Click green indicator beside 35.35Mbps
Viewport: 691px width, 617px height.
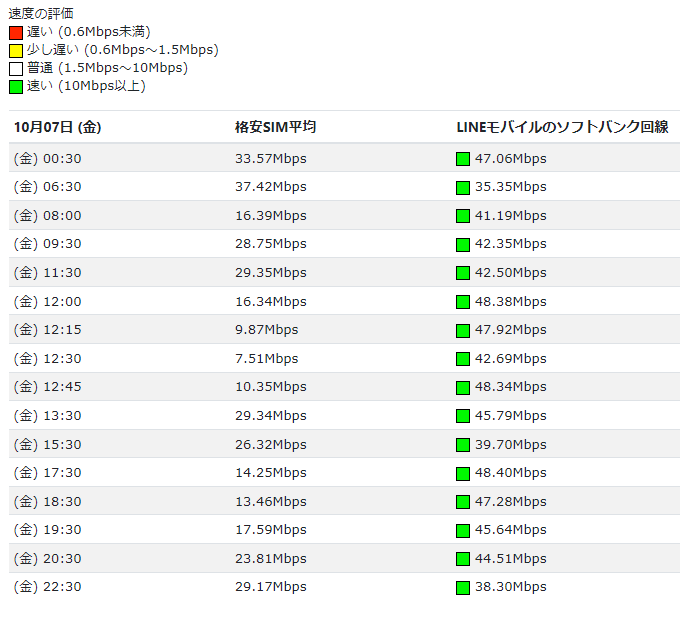pos(463,187)
